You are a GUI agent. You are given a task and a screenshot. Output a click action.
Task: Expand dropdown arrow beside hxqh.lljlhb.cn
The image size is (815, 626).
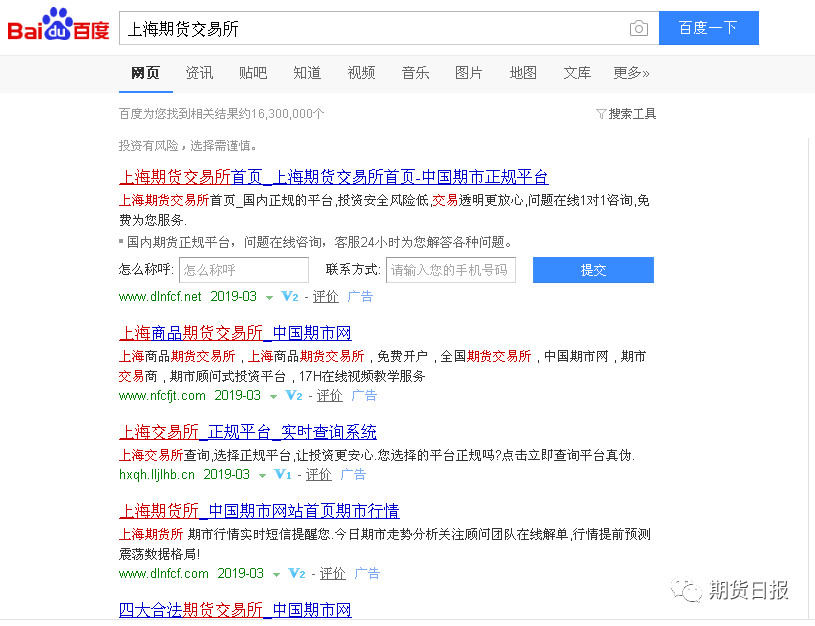(263, 476)
